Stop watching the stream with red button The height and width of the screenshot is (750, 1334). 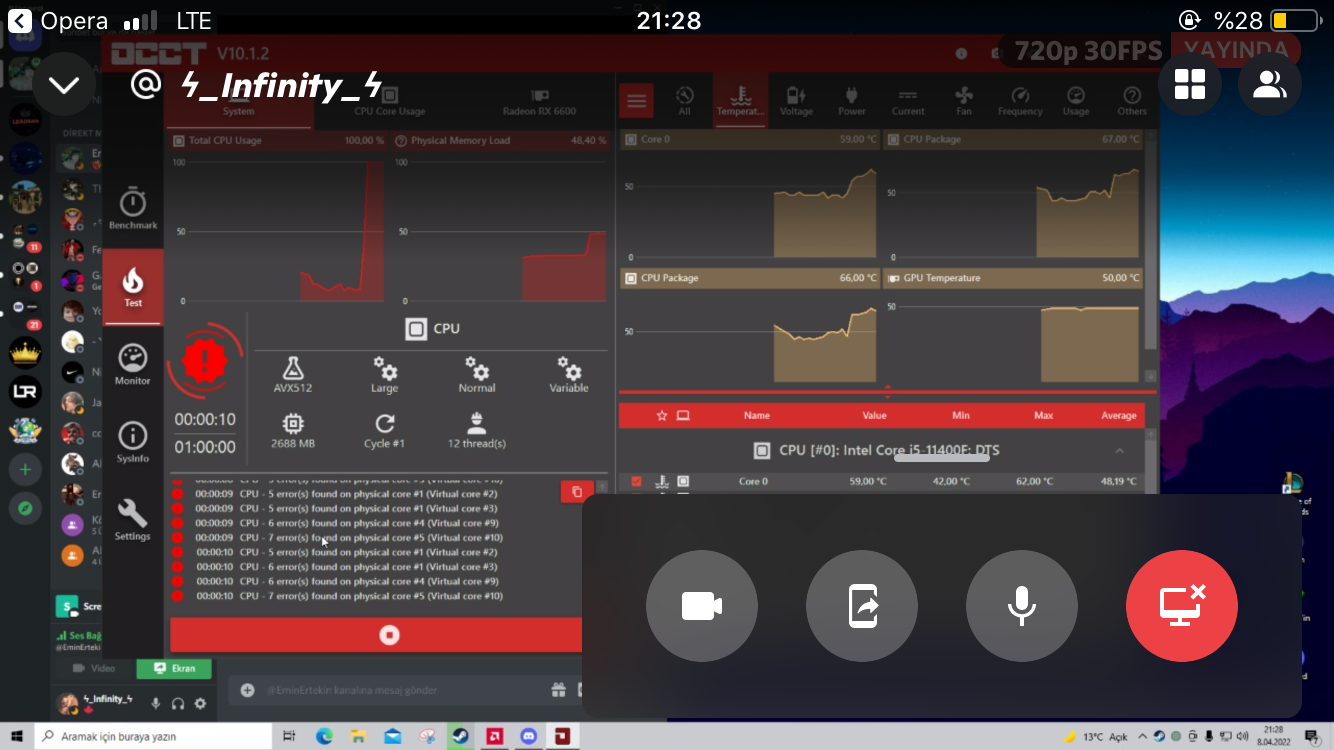click(1182, 606)
